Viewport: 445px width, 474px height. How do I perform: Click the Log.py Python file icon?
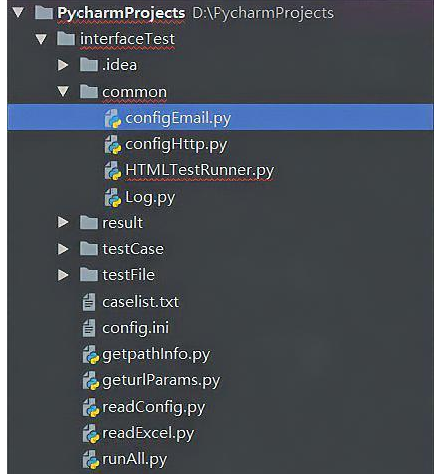tap(113, 197)
